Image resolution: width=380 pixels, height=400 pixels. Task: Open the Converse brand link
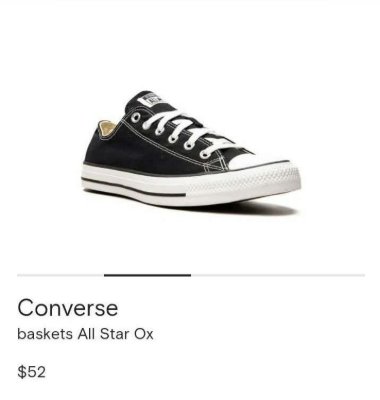pyautogui.click(x=68, y=308)
